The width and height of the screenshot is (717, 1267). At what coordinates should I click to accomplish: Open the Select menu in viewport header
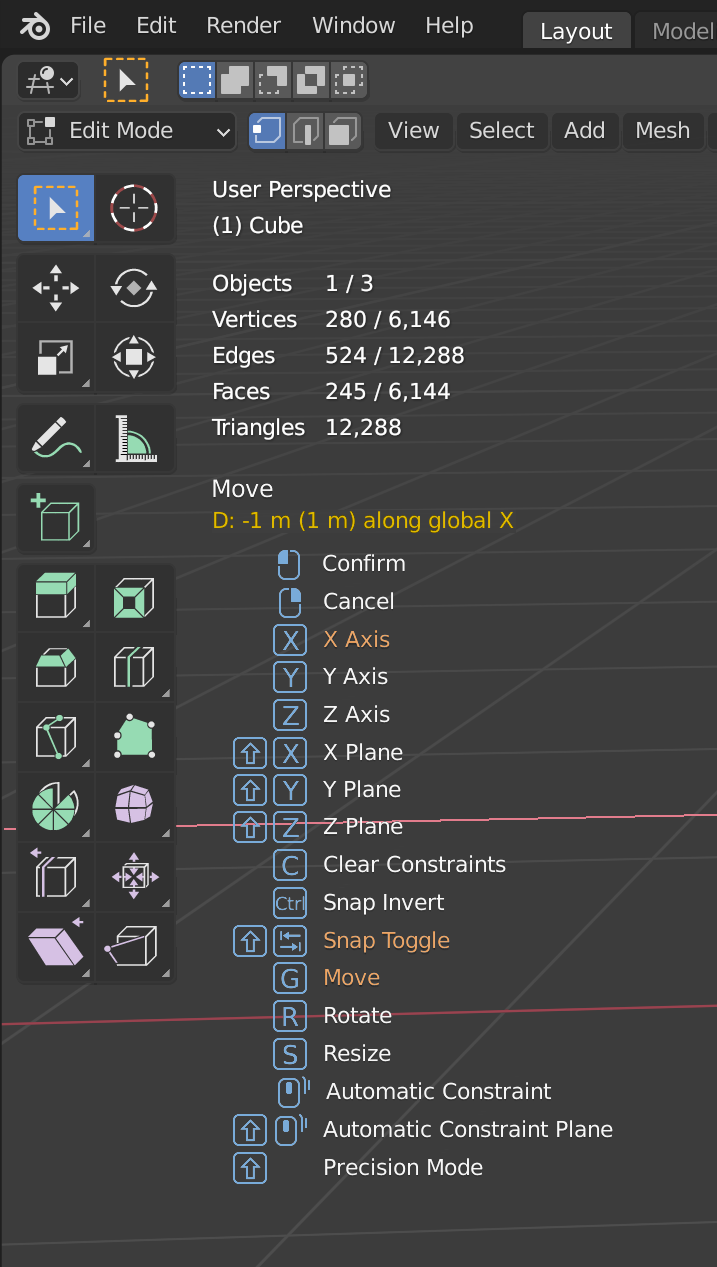click(501, 131)
